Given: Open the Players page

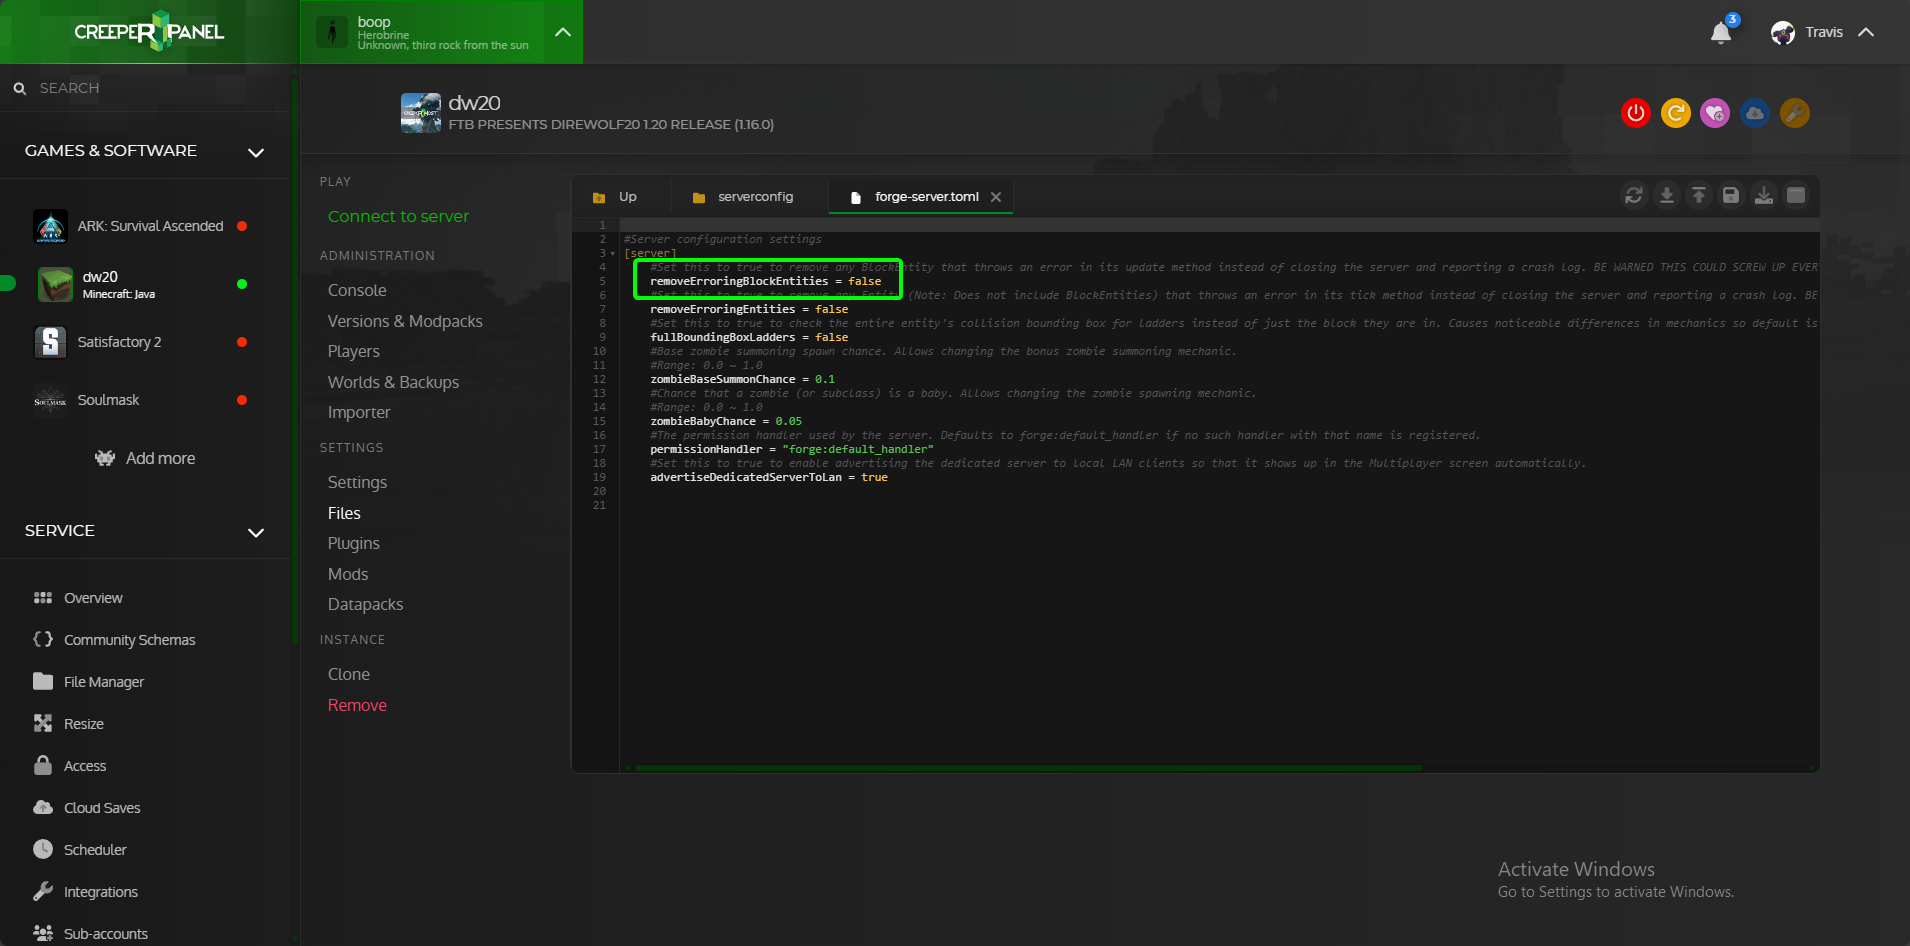Looking at the screenshot, I should pyautogui.click(x=354, y=351).
